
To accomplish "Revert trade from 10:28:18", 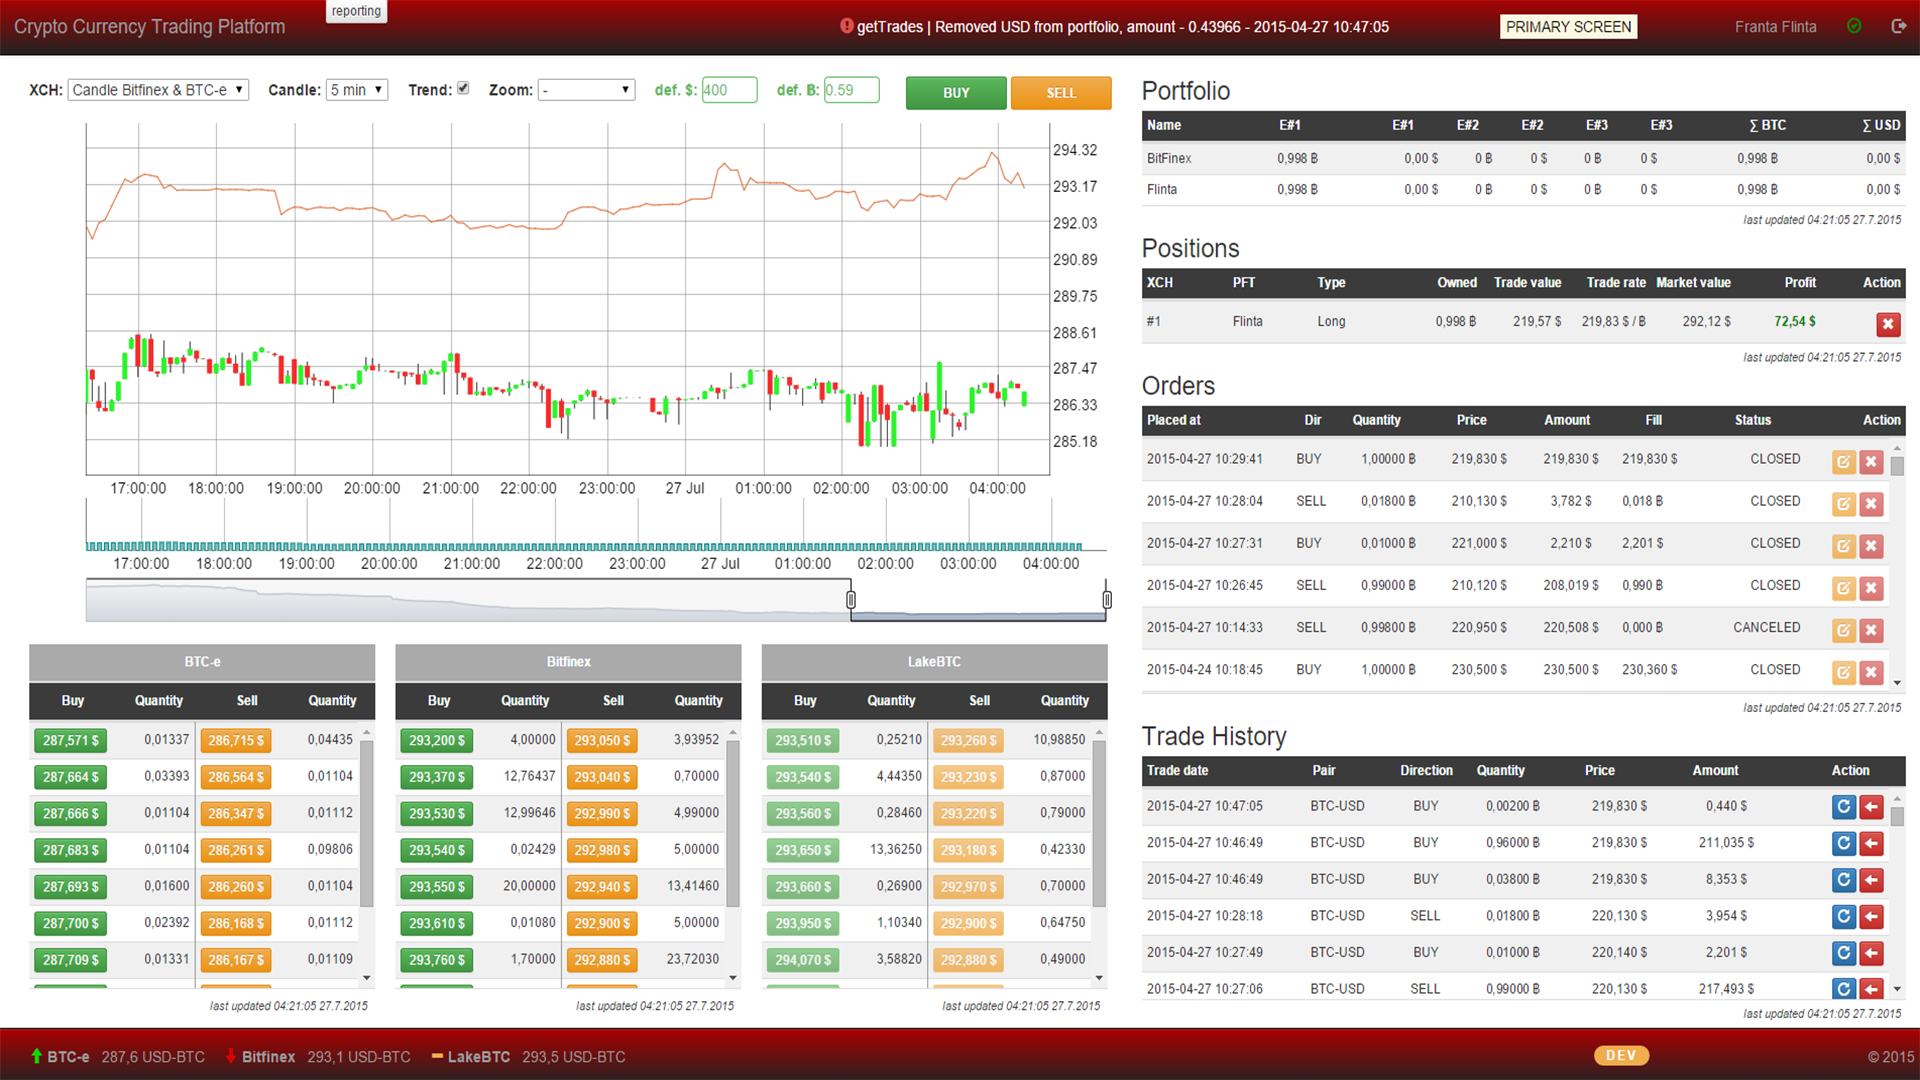I will 1872,917.
